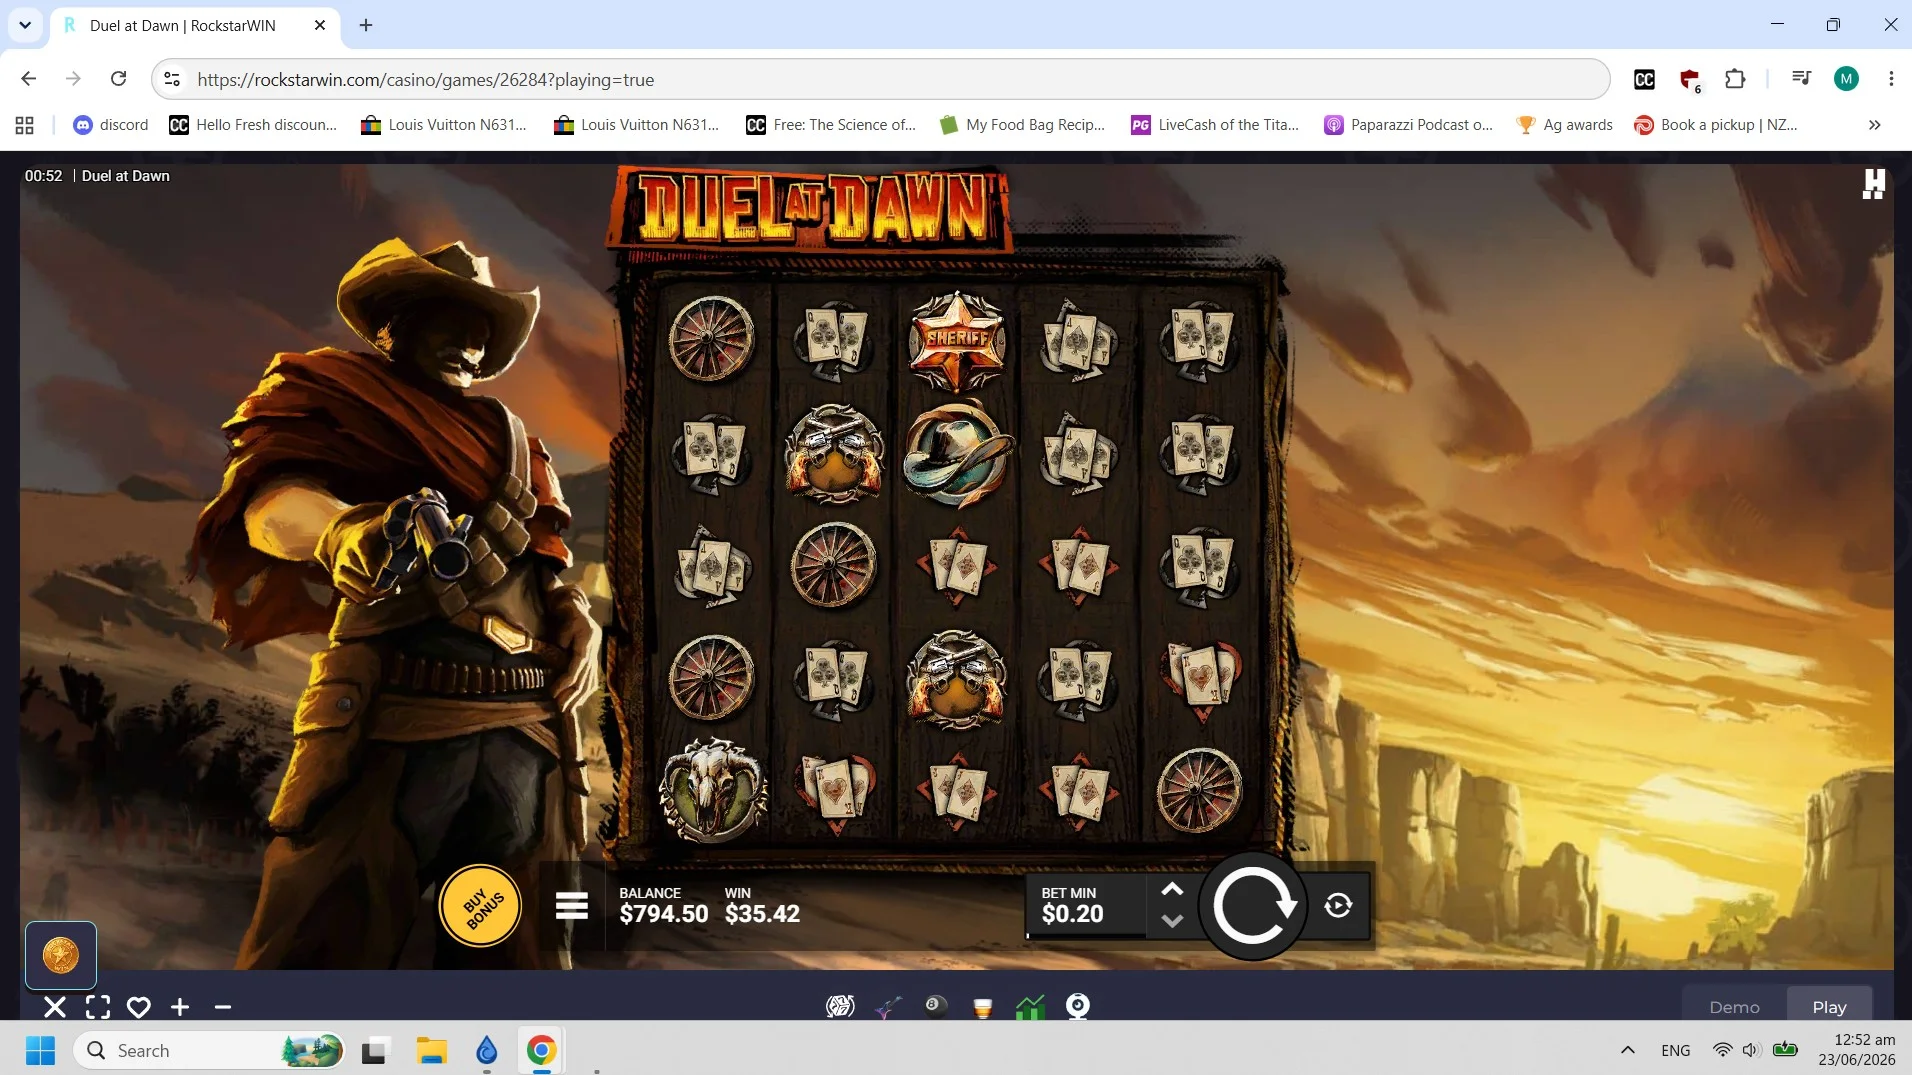The image size is (1912, 1075).
Task: Open the apps grid in bookmarks bar
Action: (x=25, y=125)
